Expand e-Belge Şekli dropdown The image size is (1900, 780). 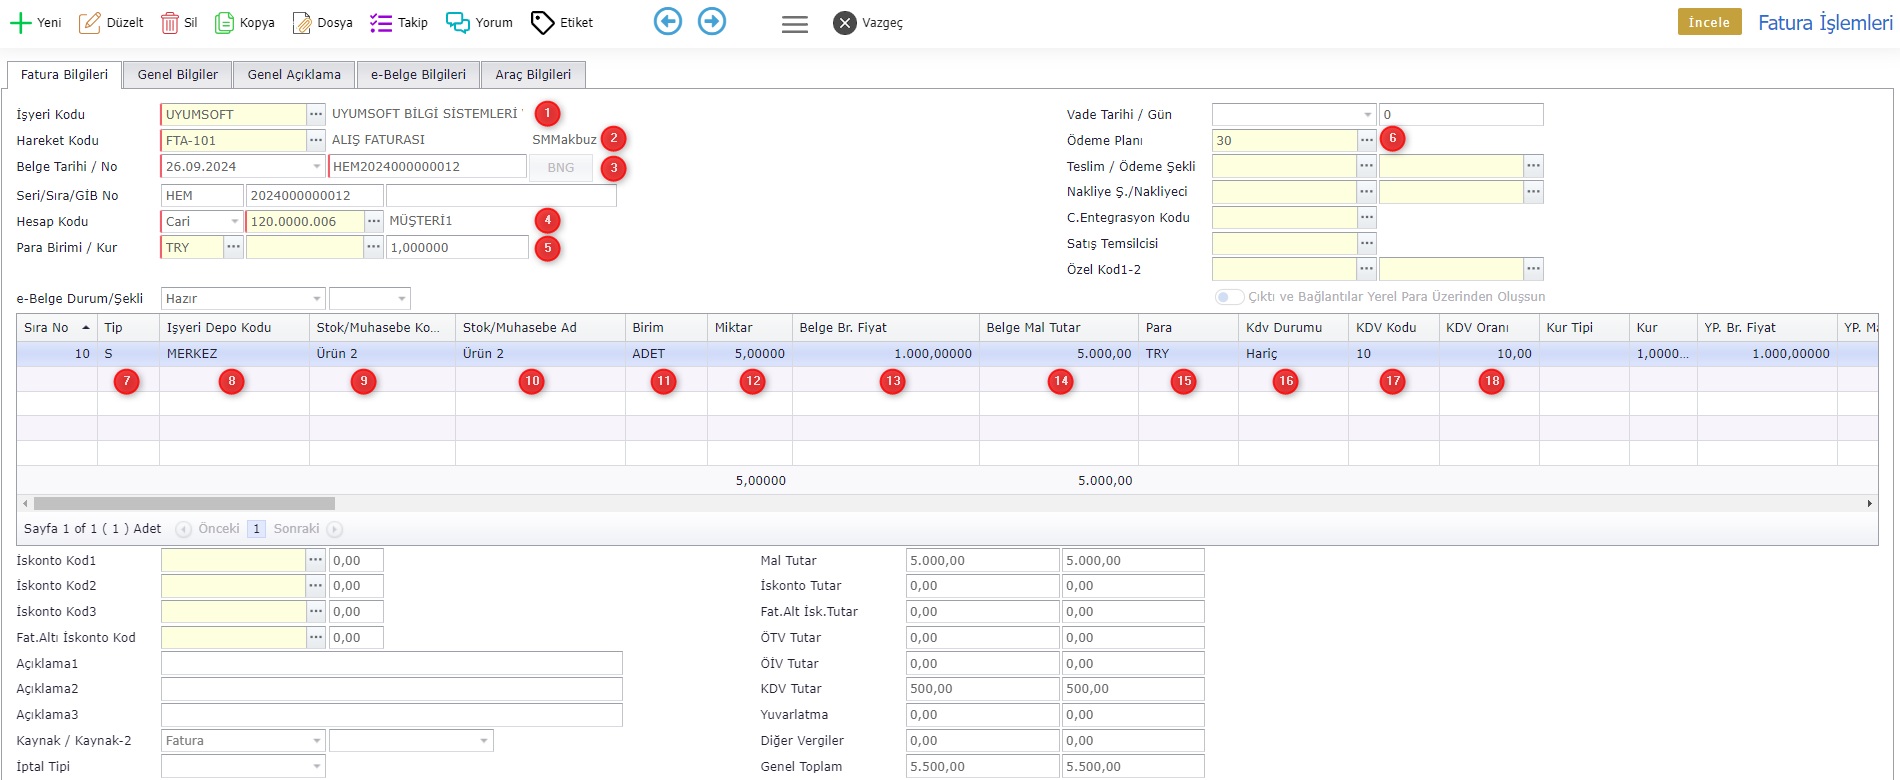click(402, 298)
